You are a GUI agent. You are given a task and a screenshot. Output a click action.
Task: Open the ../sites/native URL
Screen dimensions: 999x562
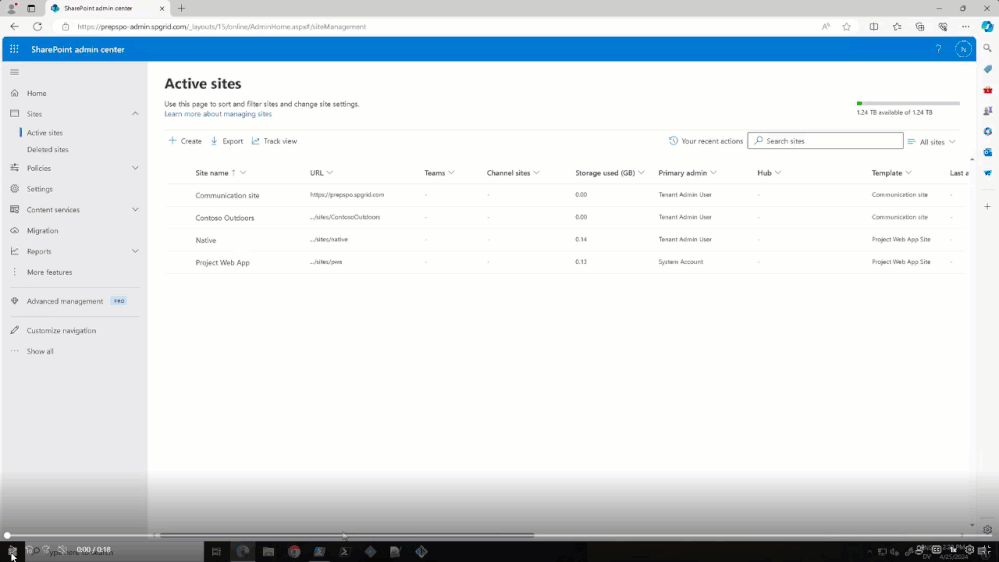329,240
